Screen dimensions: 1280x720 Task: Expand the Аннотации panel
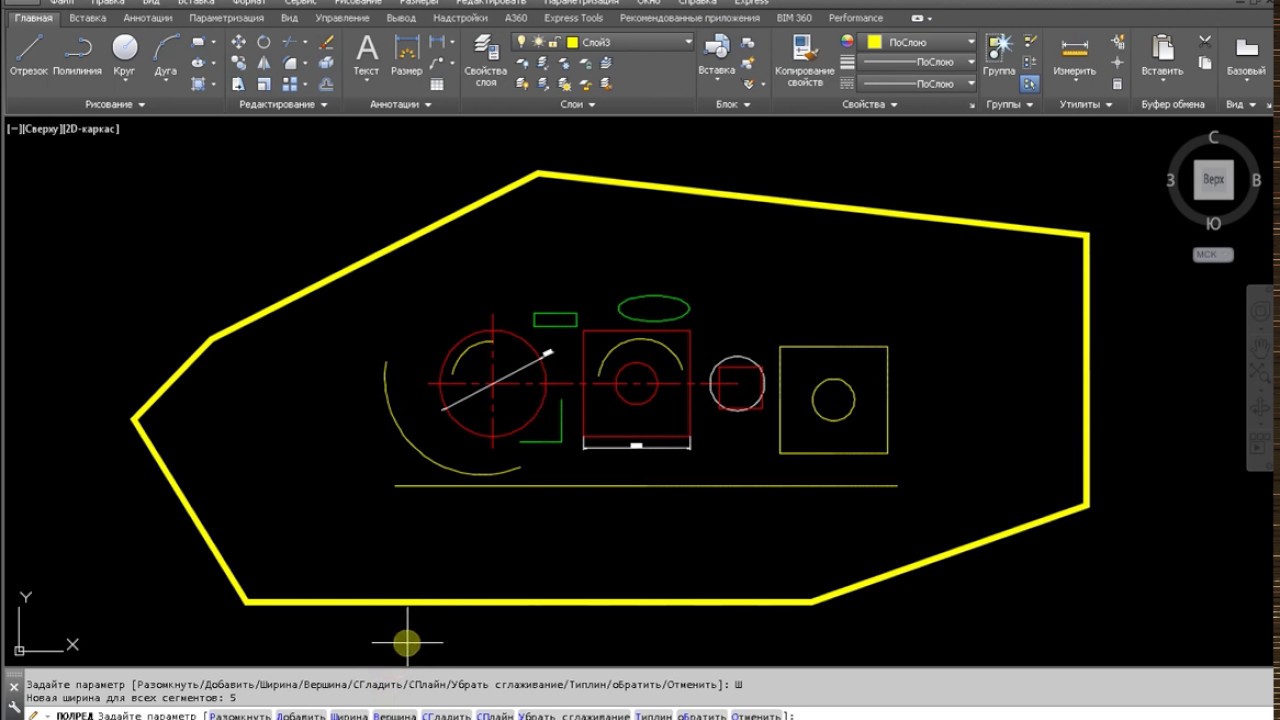(x=401, y=104)
